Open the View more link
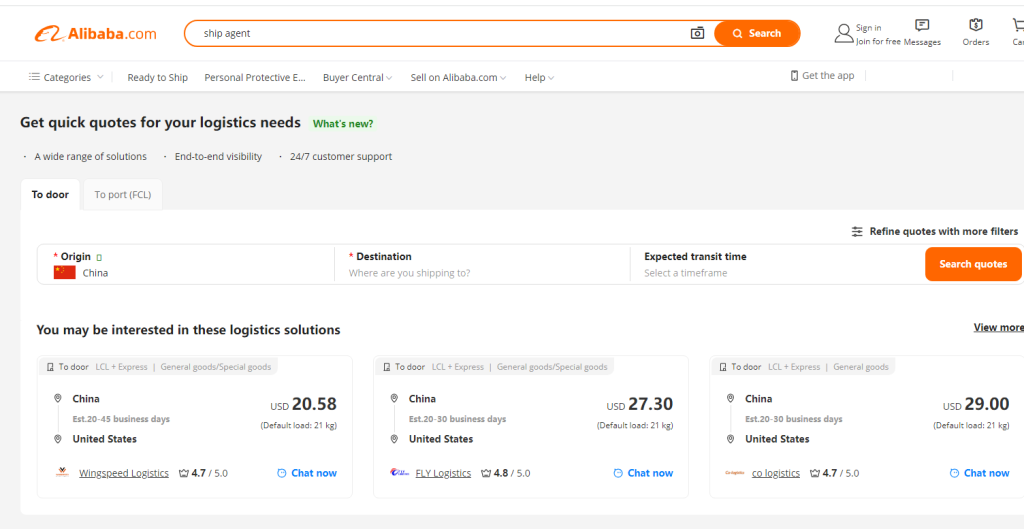Image resolution: width=1024 pixels, height=529 pixels. click(x=998, y=327)
